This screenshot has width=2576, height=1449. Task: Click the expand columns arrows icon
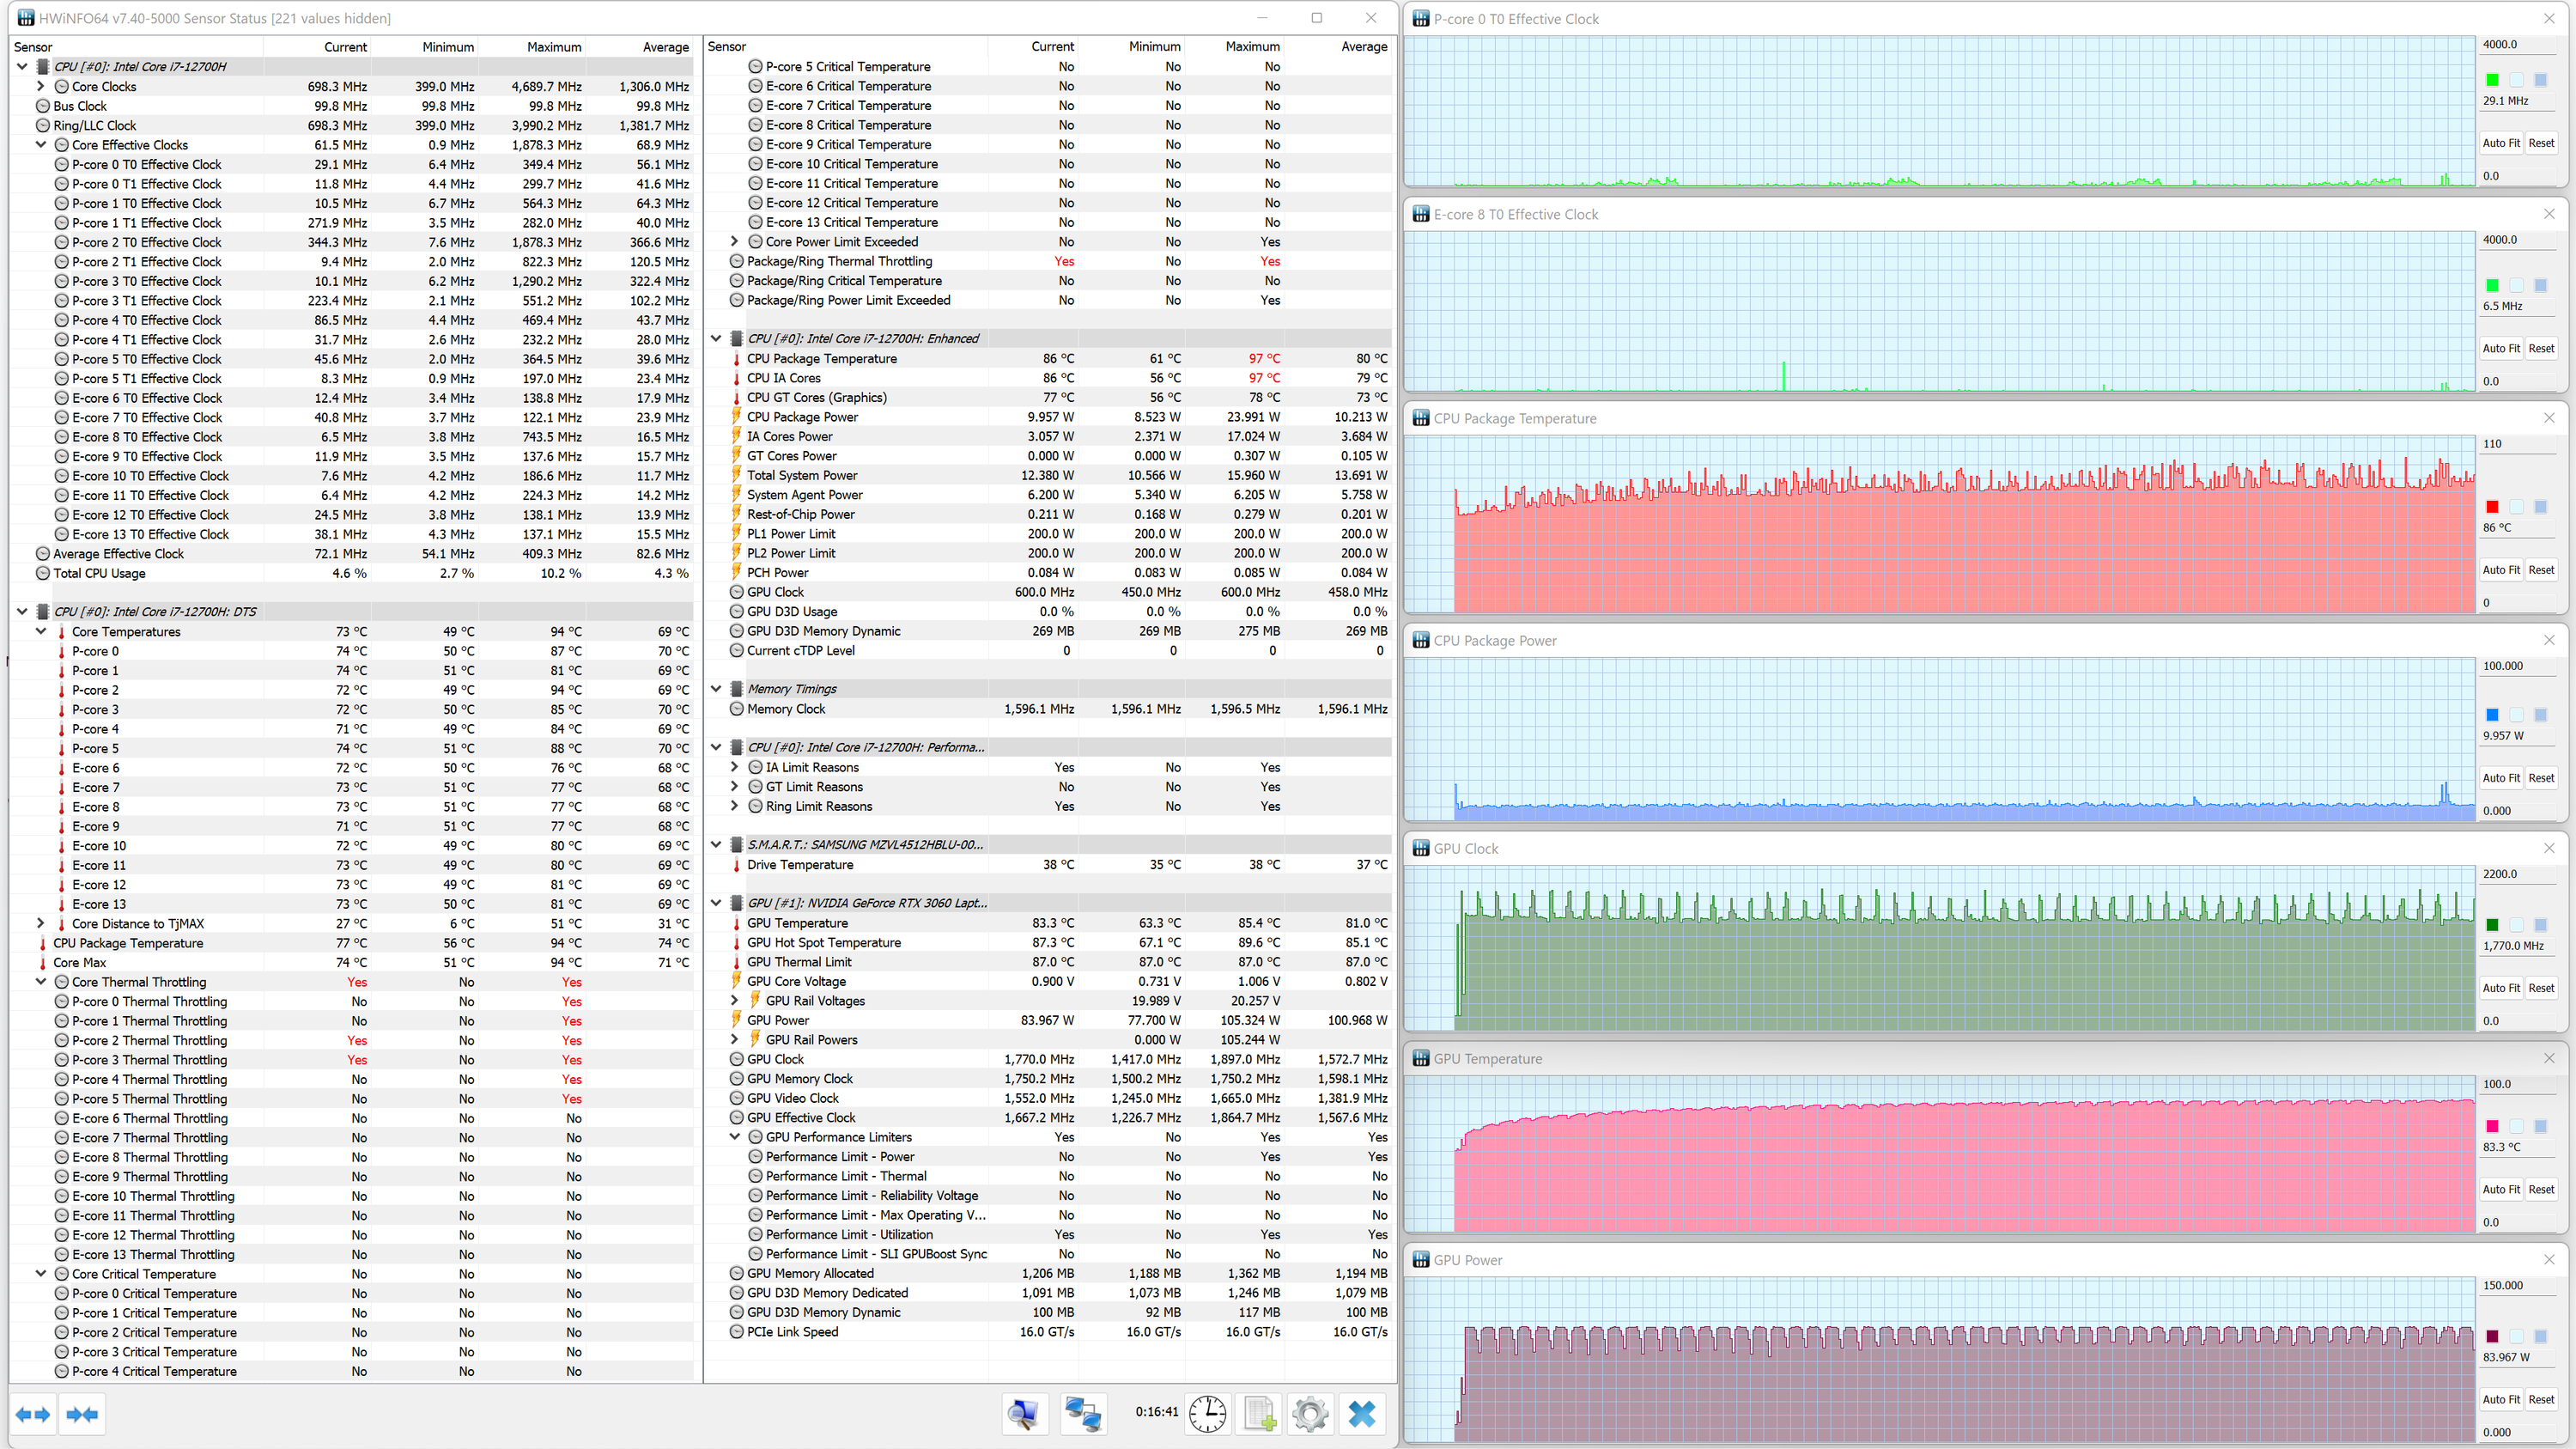[33, 1414]
